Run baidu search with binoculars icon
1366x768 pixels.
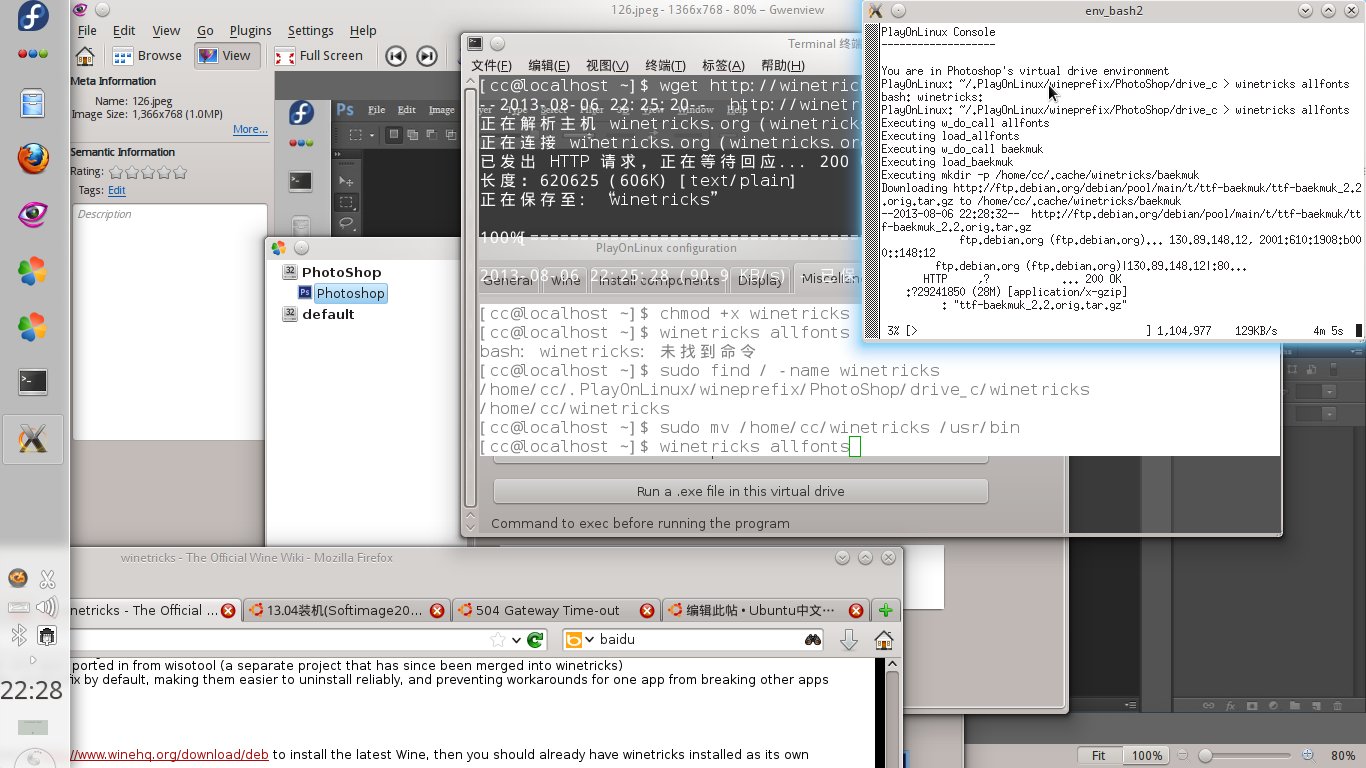coord(813,640)
